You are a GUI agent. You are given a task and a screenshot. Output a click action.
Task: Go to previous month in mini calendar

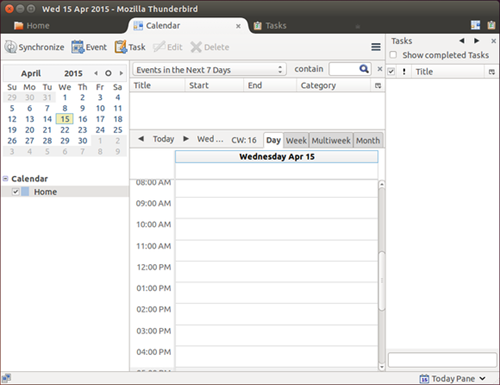coord(96,73)
